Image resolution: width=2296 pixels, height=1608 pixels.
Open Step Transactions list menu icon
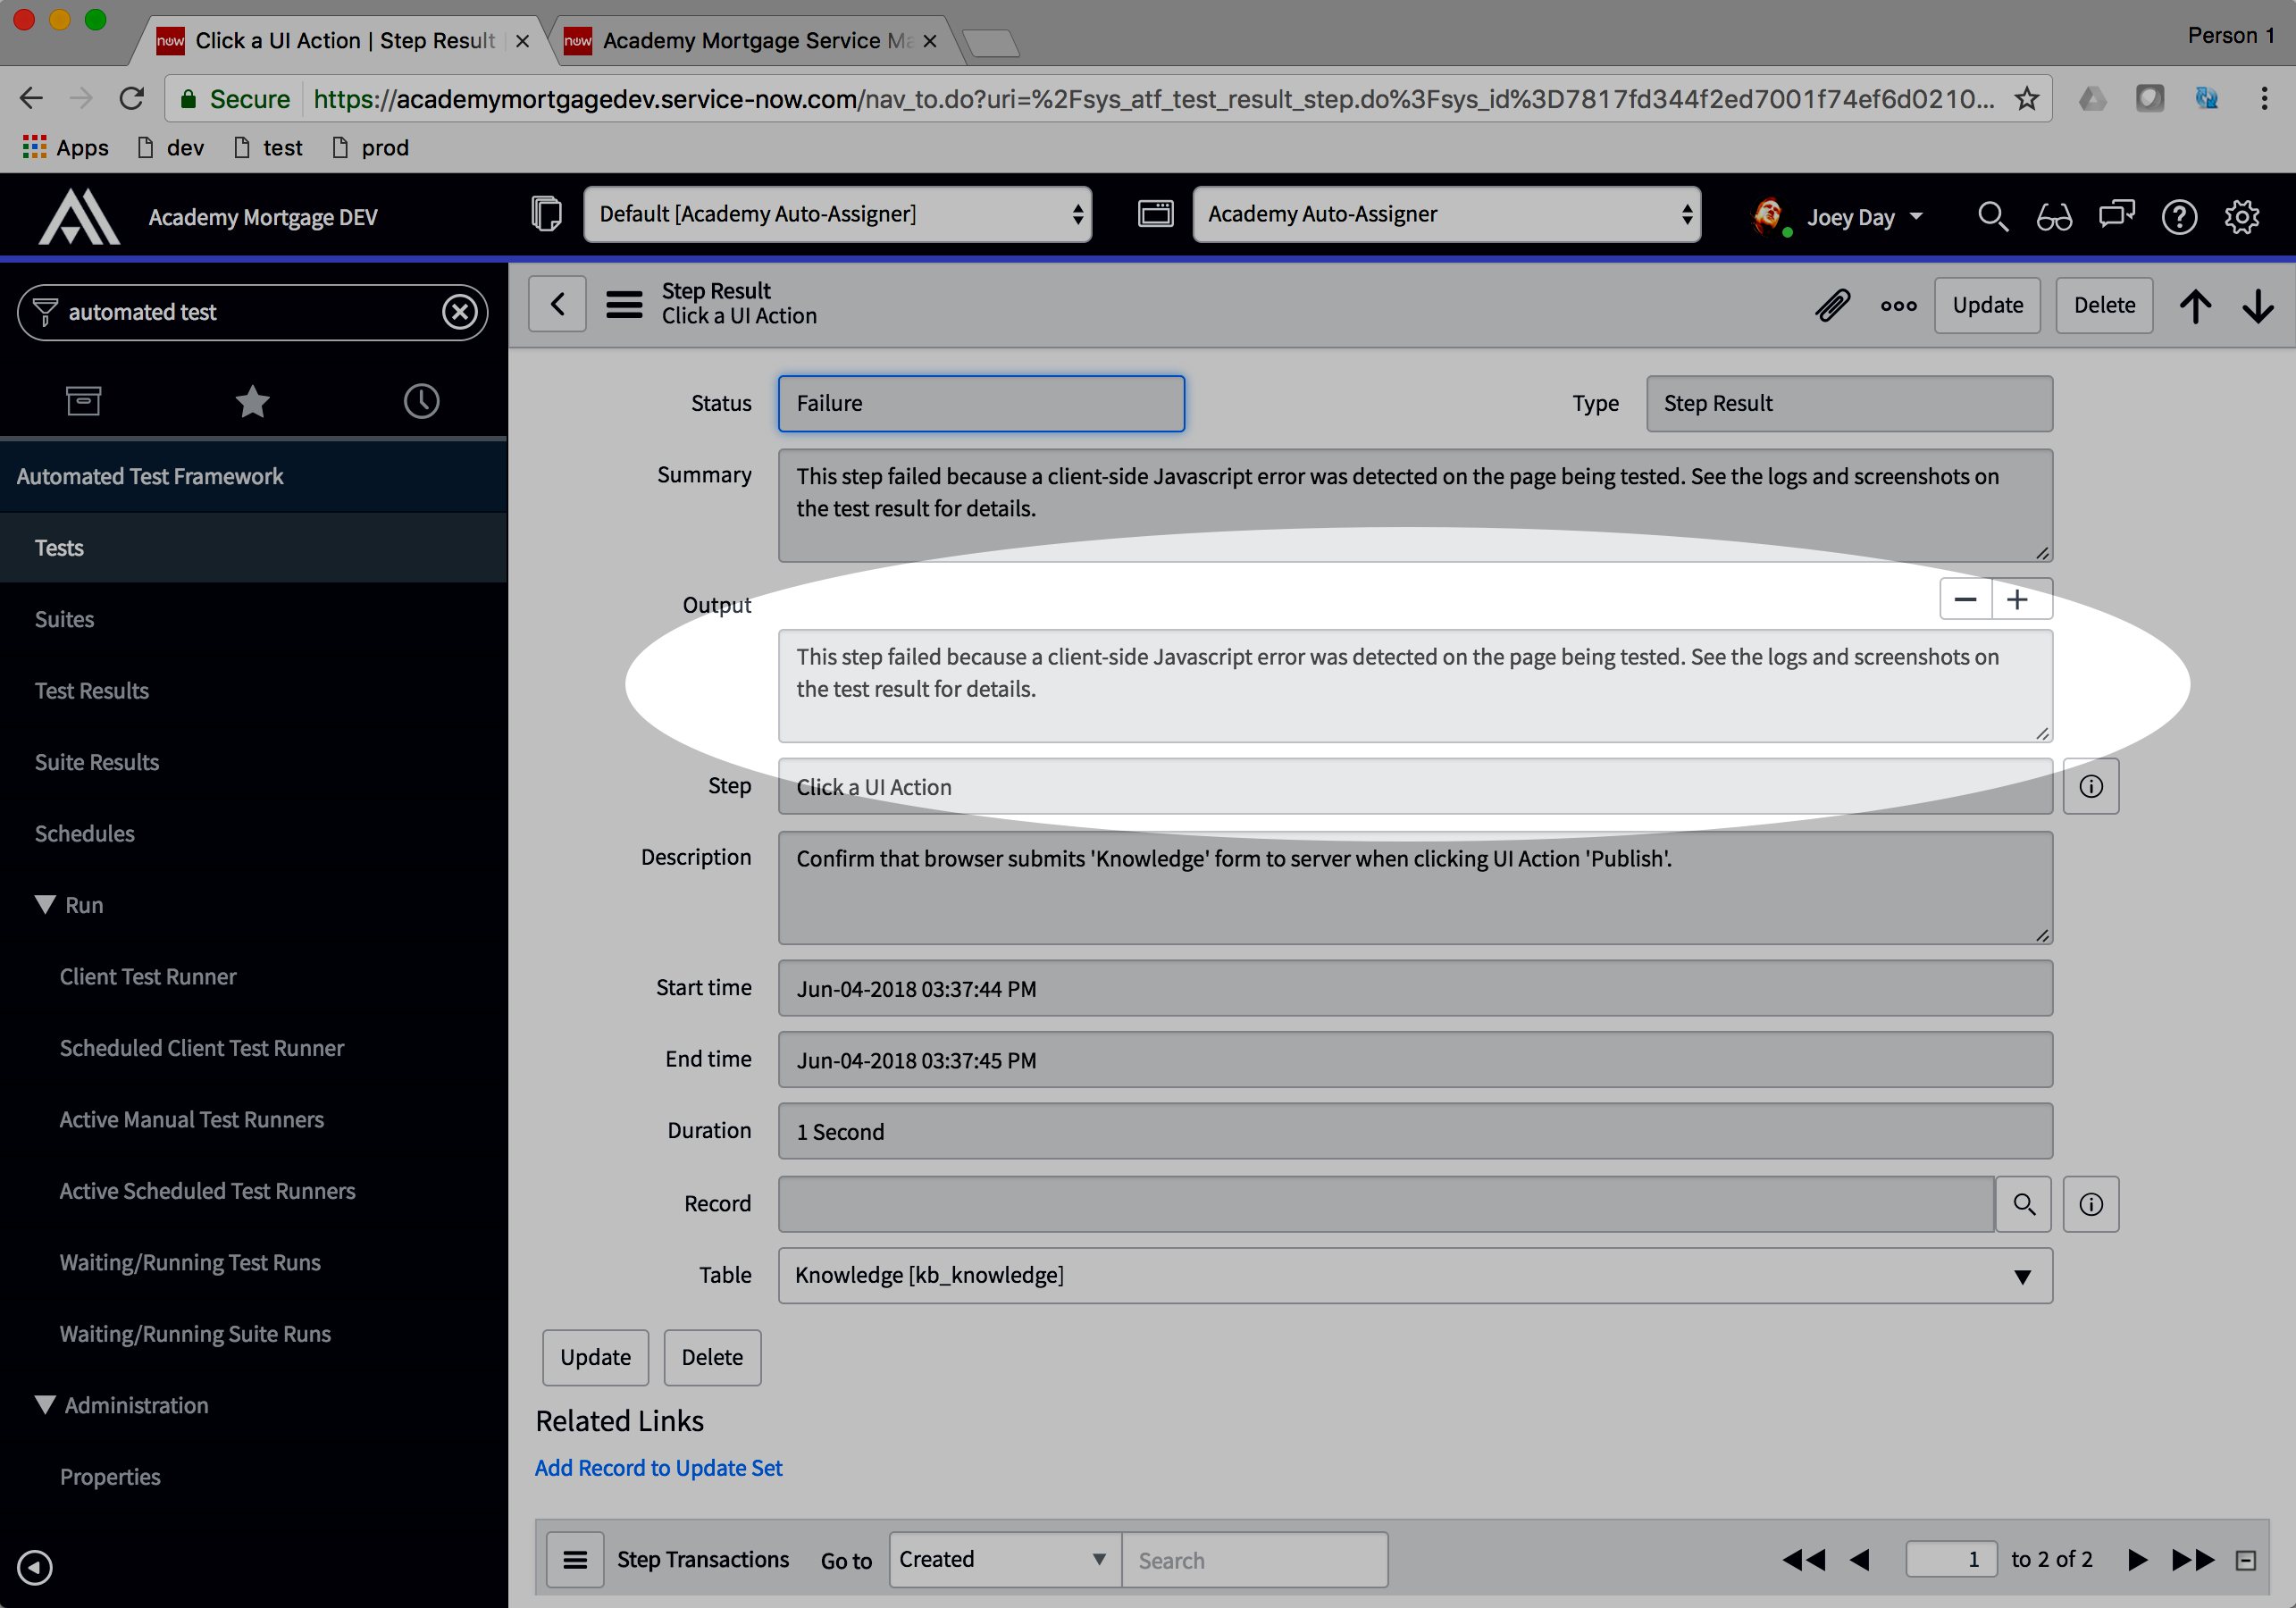click(x=575, y=1560)
